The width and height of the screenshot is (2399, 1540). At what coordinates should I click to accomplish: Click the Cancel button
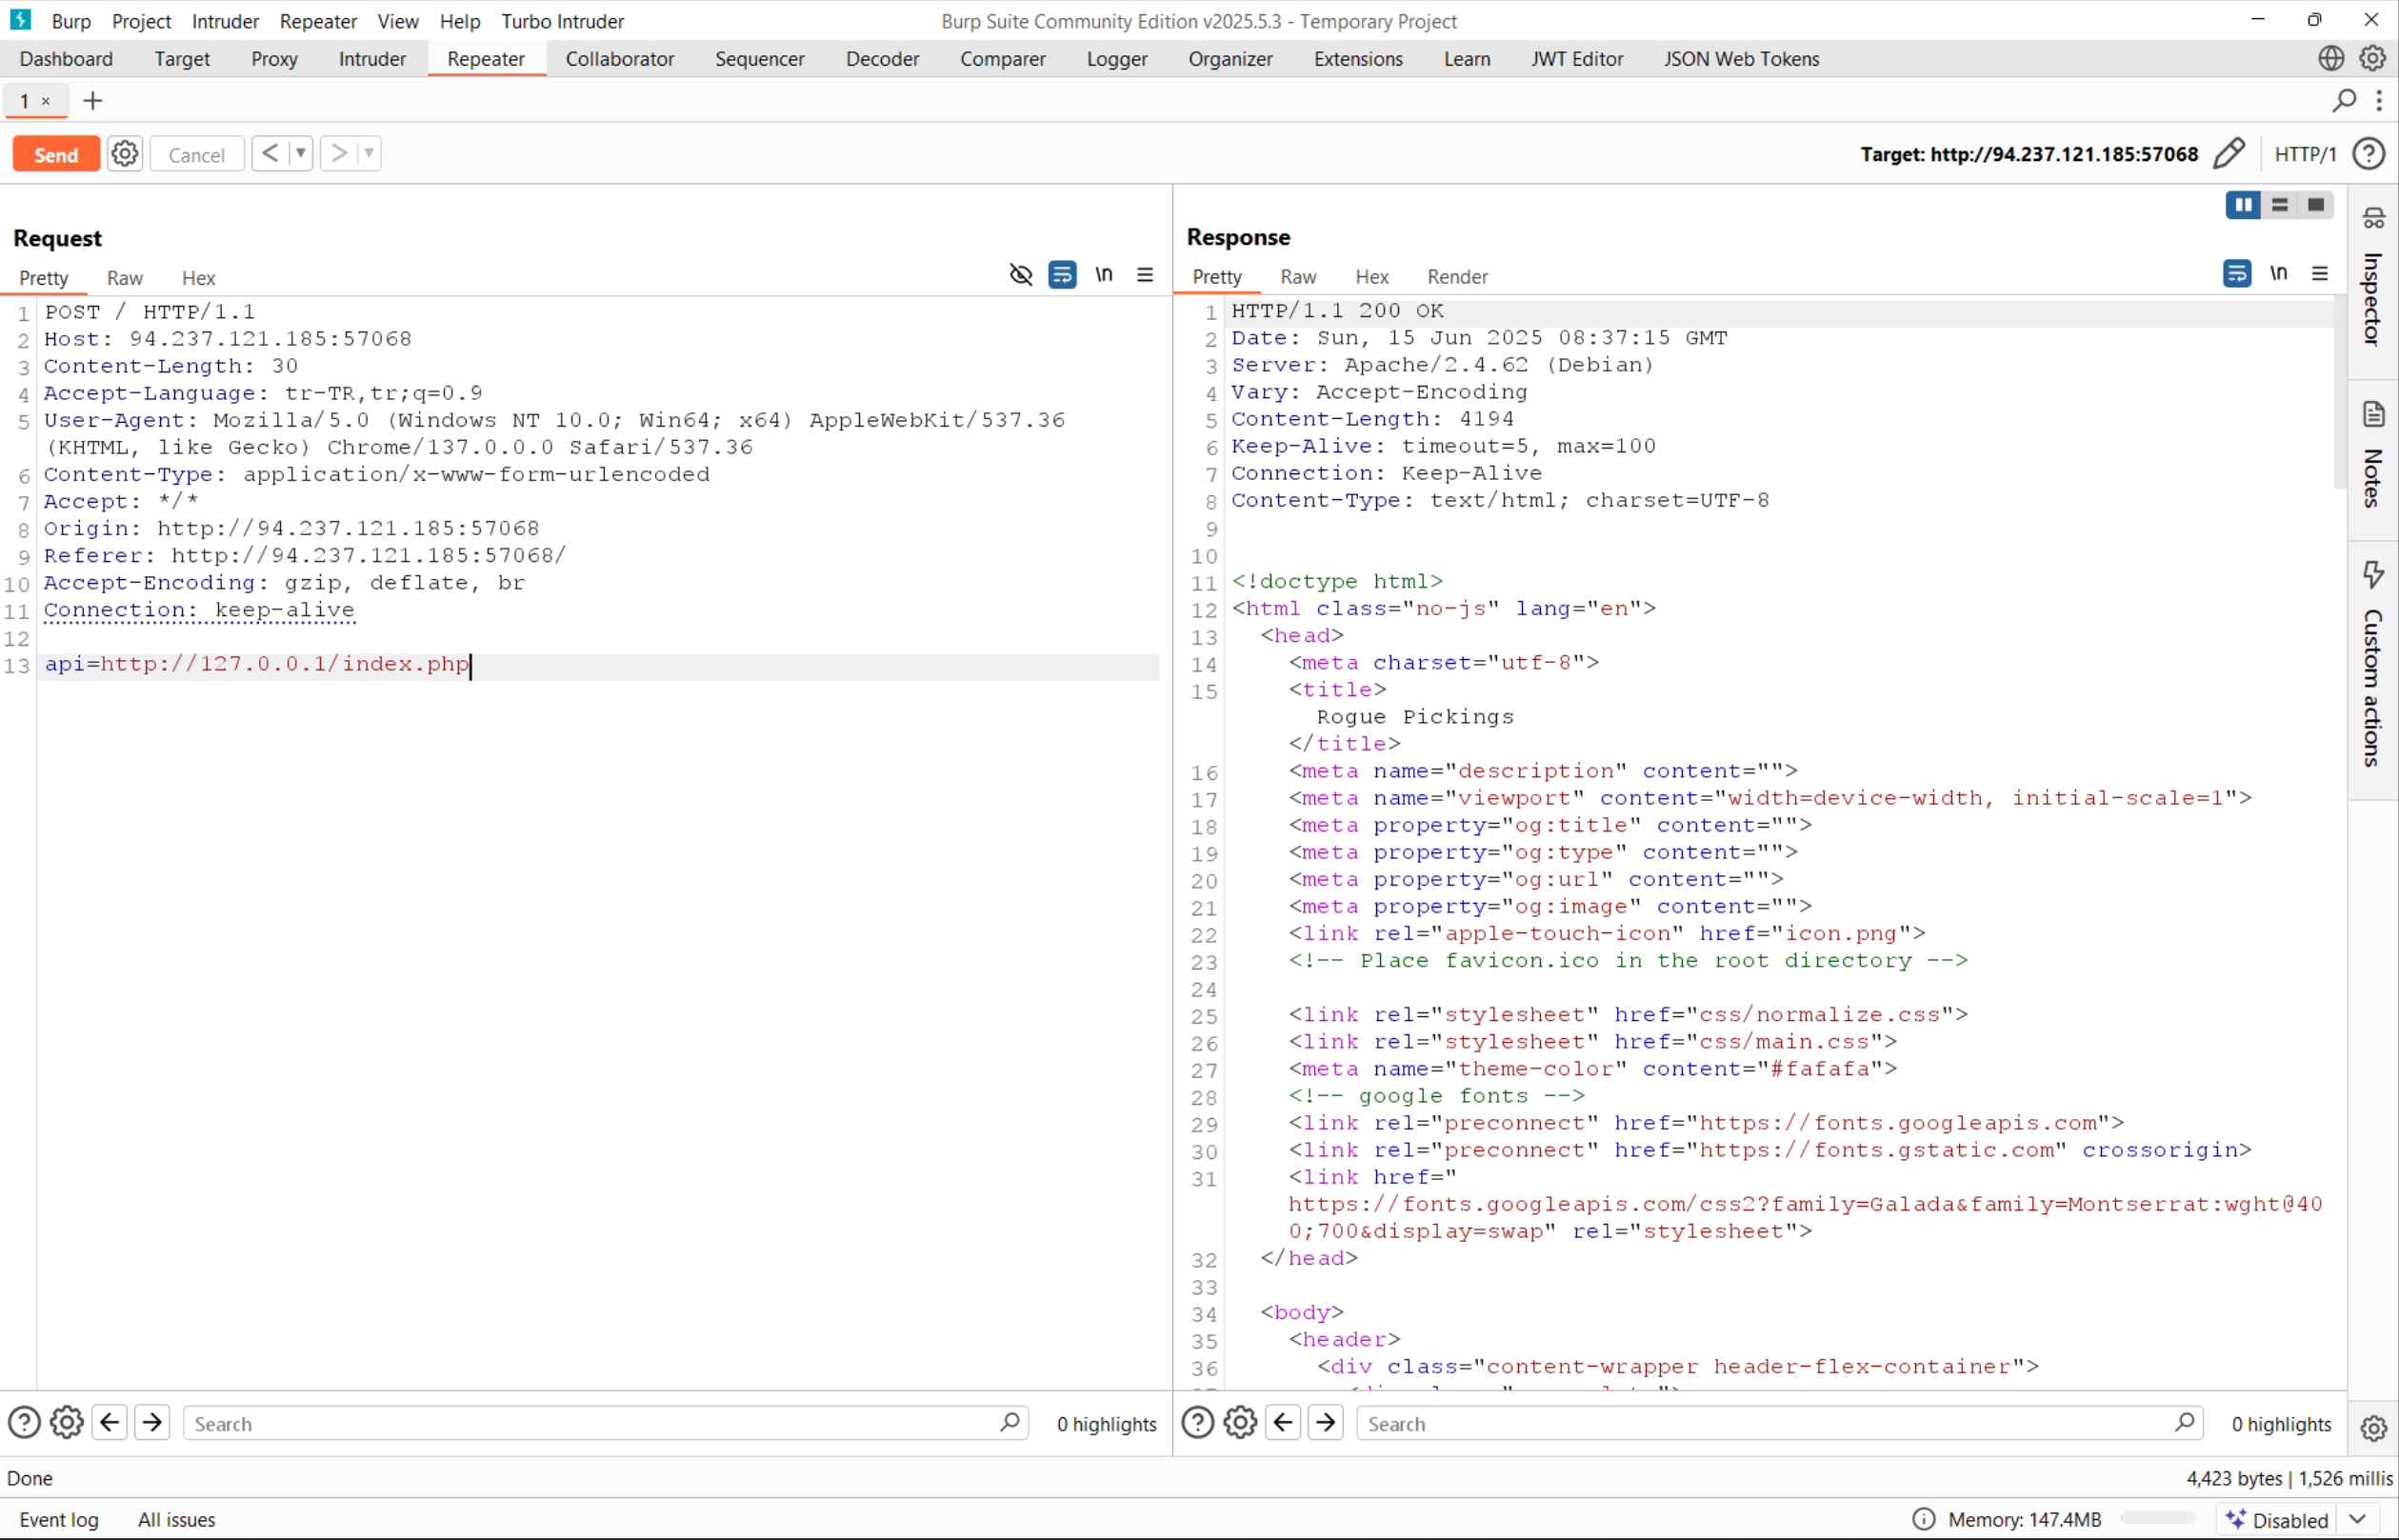(x=196, y=154)
